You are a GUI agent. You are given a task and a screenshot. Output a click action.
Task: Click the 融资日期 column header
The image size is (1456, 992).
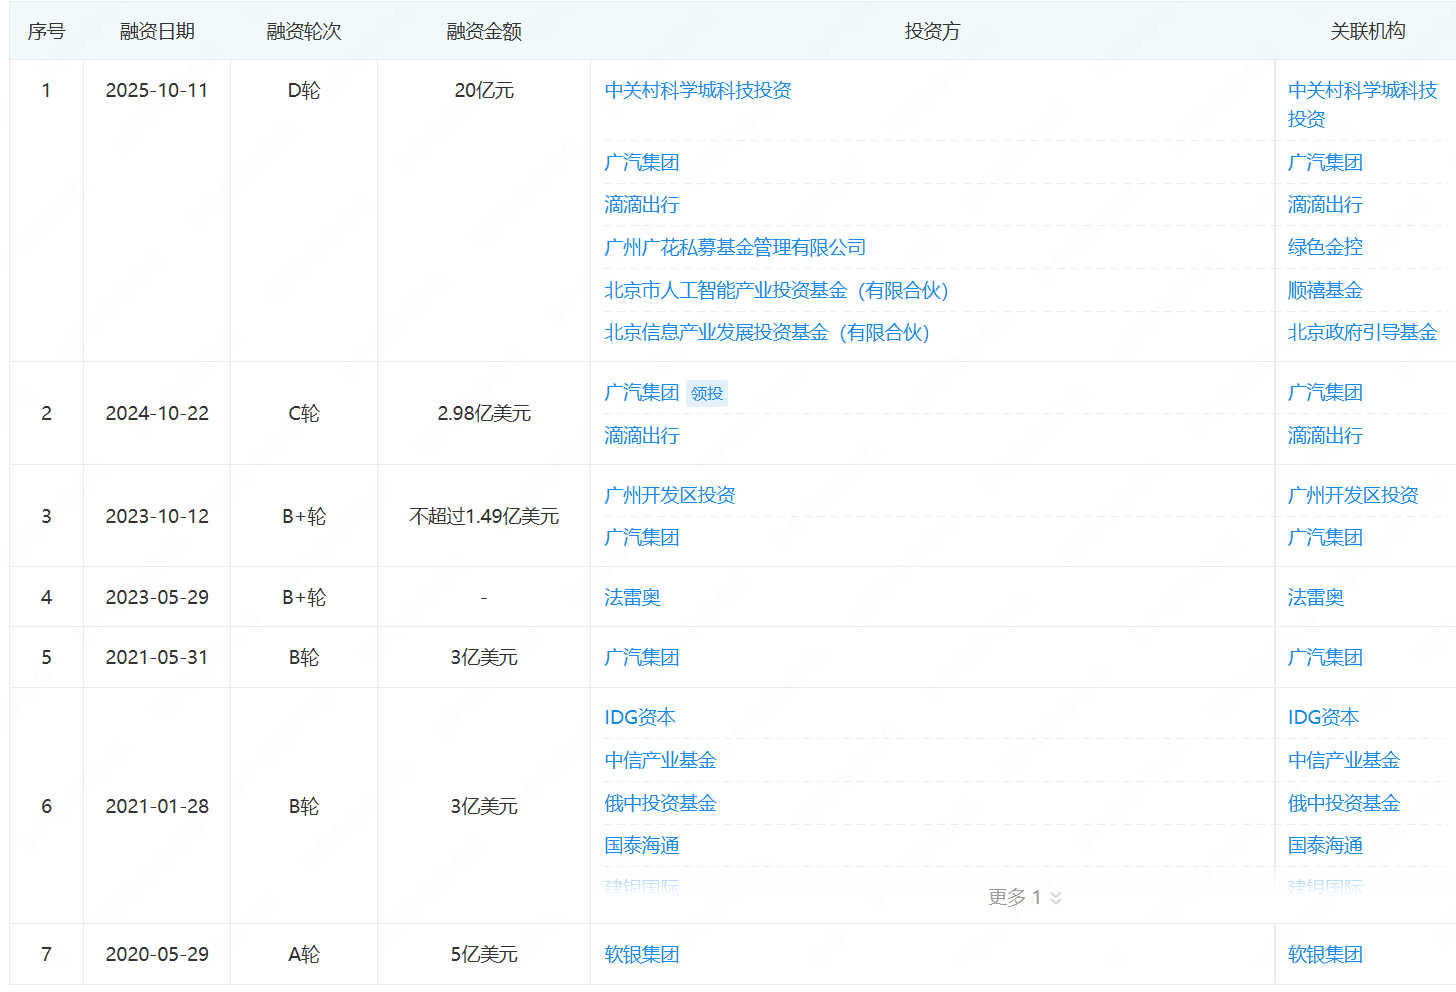(x=157, y=32)
